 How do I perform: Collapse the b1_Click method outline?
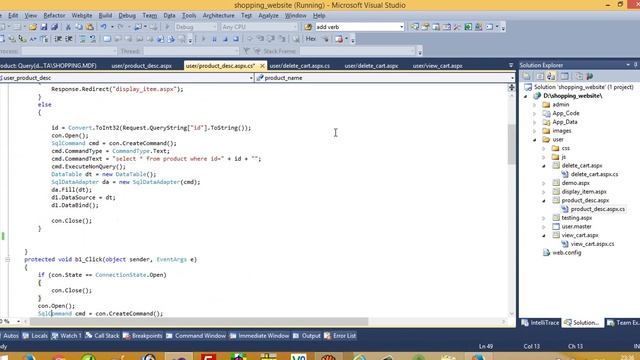pyautogui.click(x=7, y=259)
